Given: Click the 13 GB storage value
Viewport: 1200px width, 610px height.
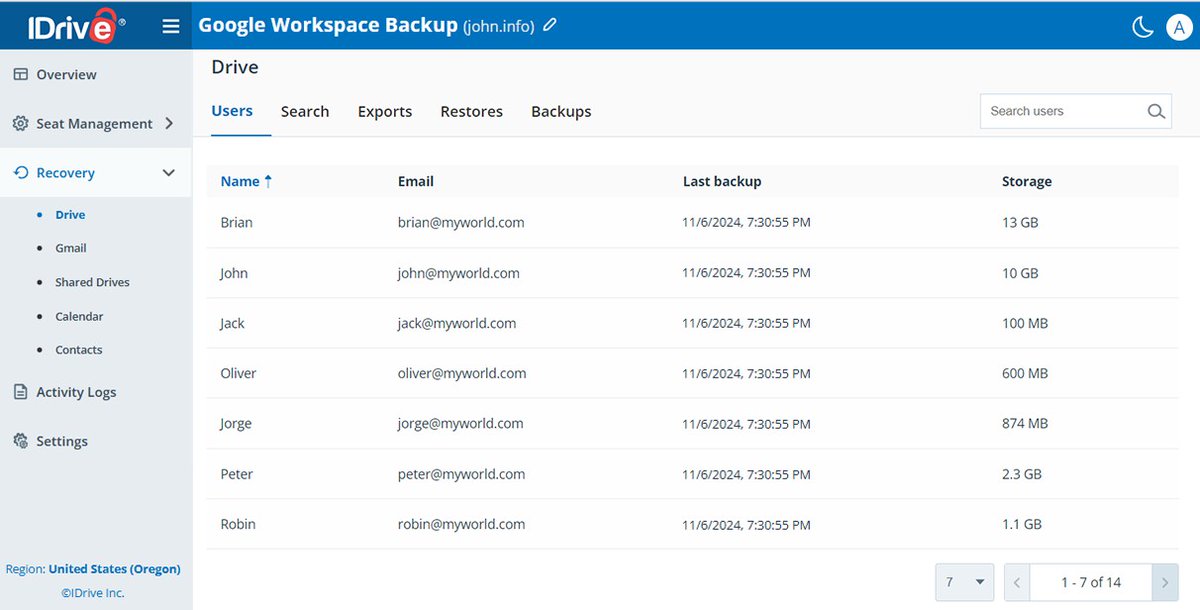Looking at the screenshot, I should click(x=1020, y=222).
